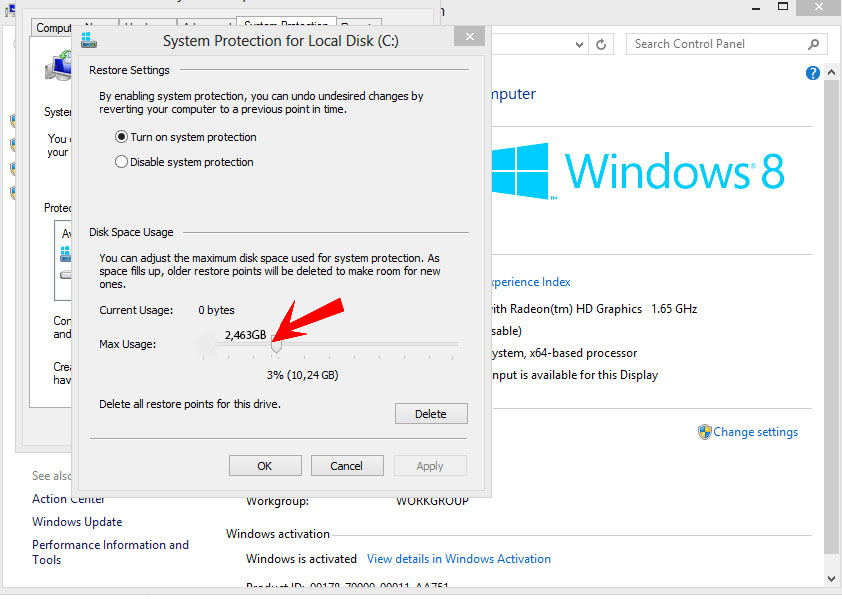842x599 pixels.
Task: Select Turn on system protection option
Action: point(186,137)
